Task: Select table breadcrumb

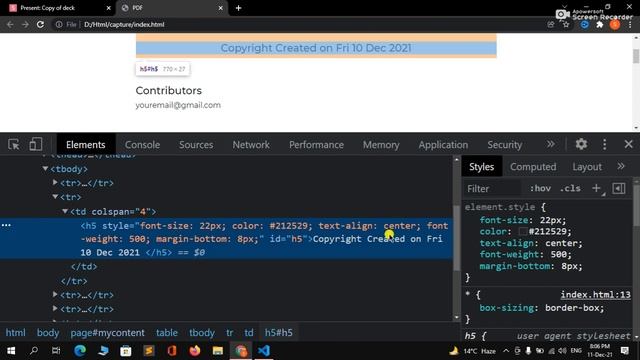Action: pyautogui.click(x=167, y=333)
